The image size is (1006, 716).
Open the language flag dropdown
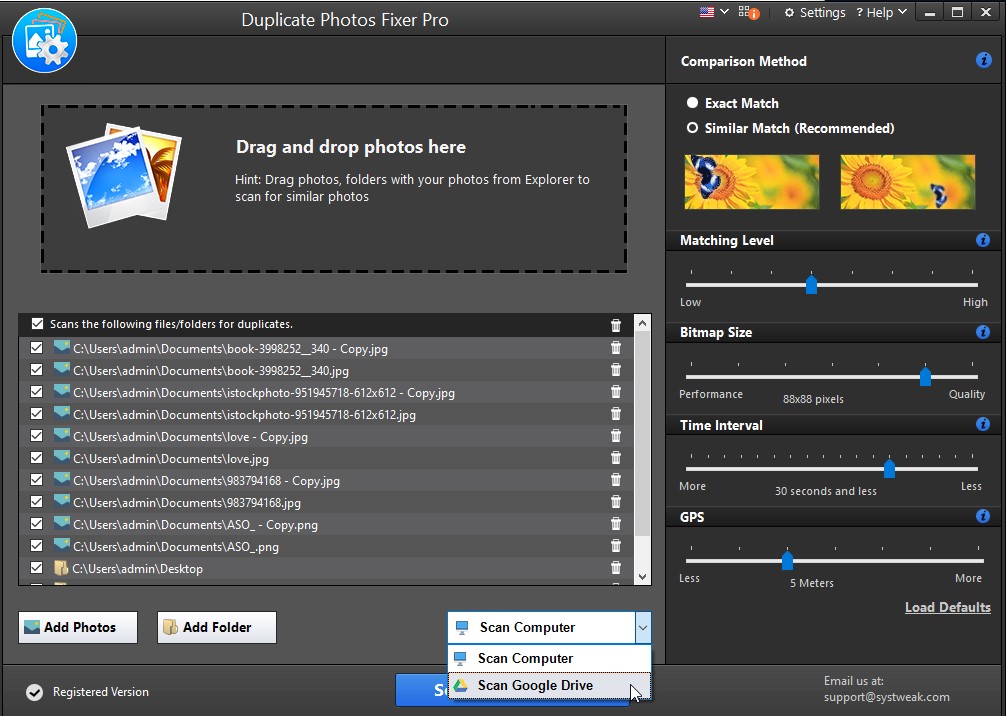pyautogui.click(x=714, y=12)
